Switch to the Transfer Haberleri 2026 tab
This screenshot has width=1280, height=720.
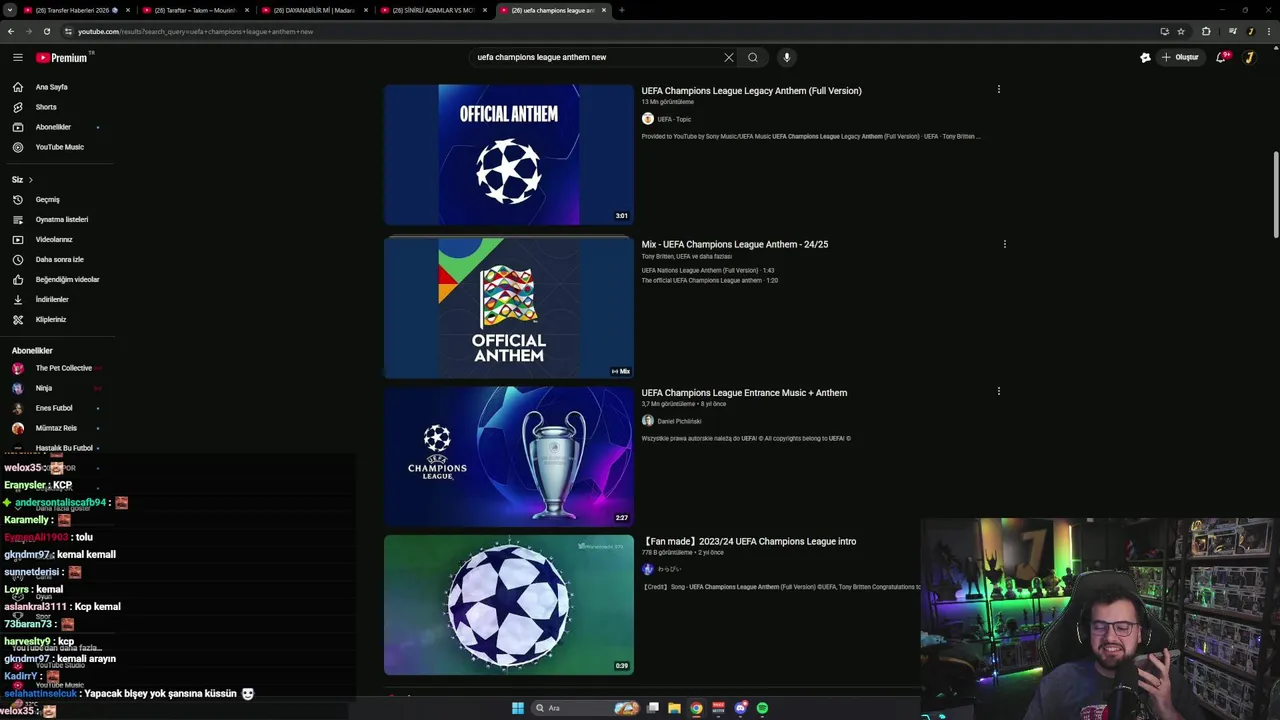(76, 10)
